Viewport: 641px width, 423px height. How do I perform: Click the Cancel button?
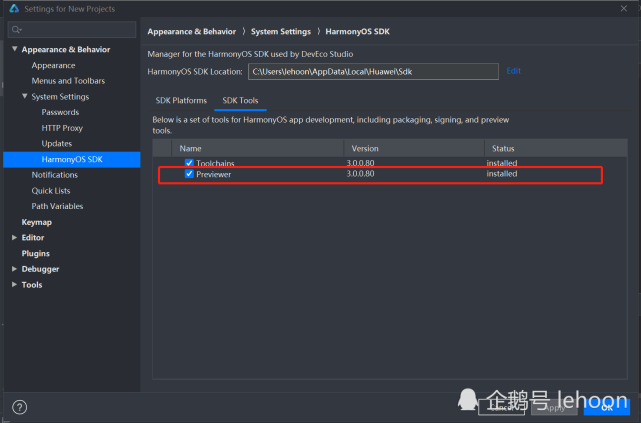(502, 407)
